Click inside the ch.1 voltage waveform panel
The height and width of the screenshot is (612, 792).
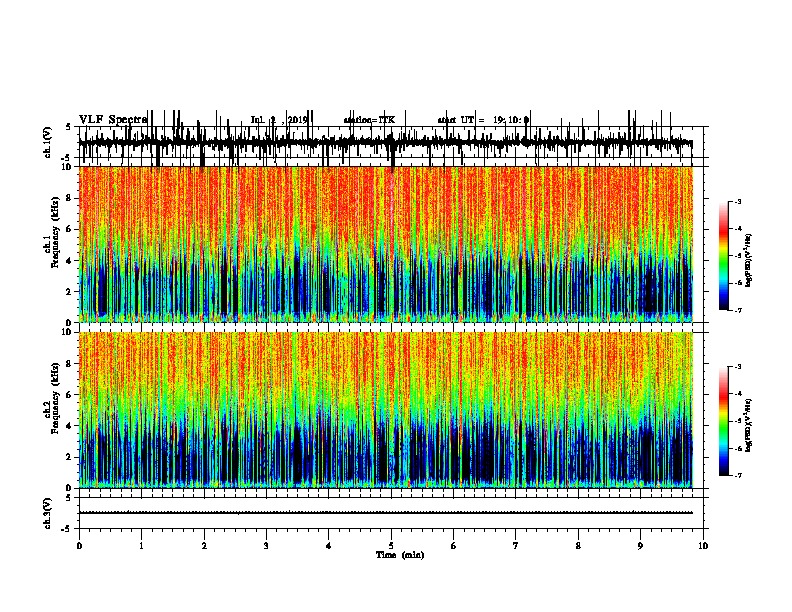click(x=390, y=142)
